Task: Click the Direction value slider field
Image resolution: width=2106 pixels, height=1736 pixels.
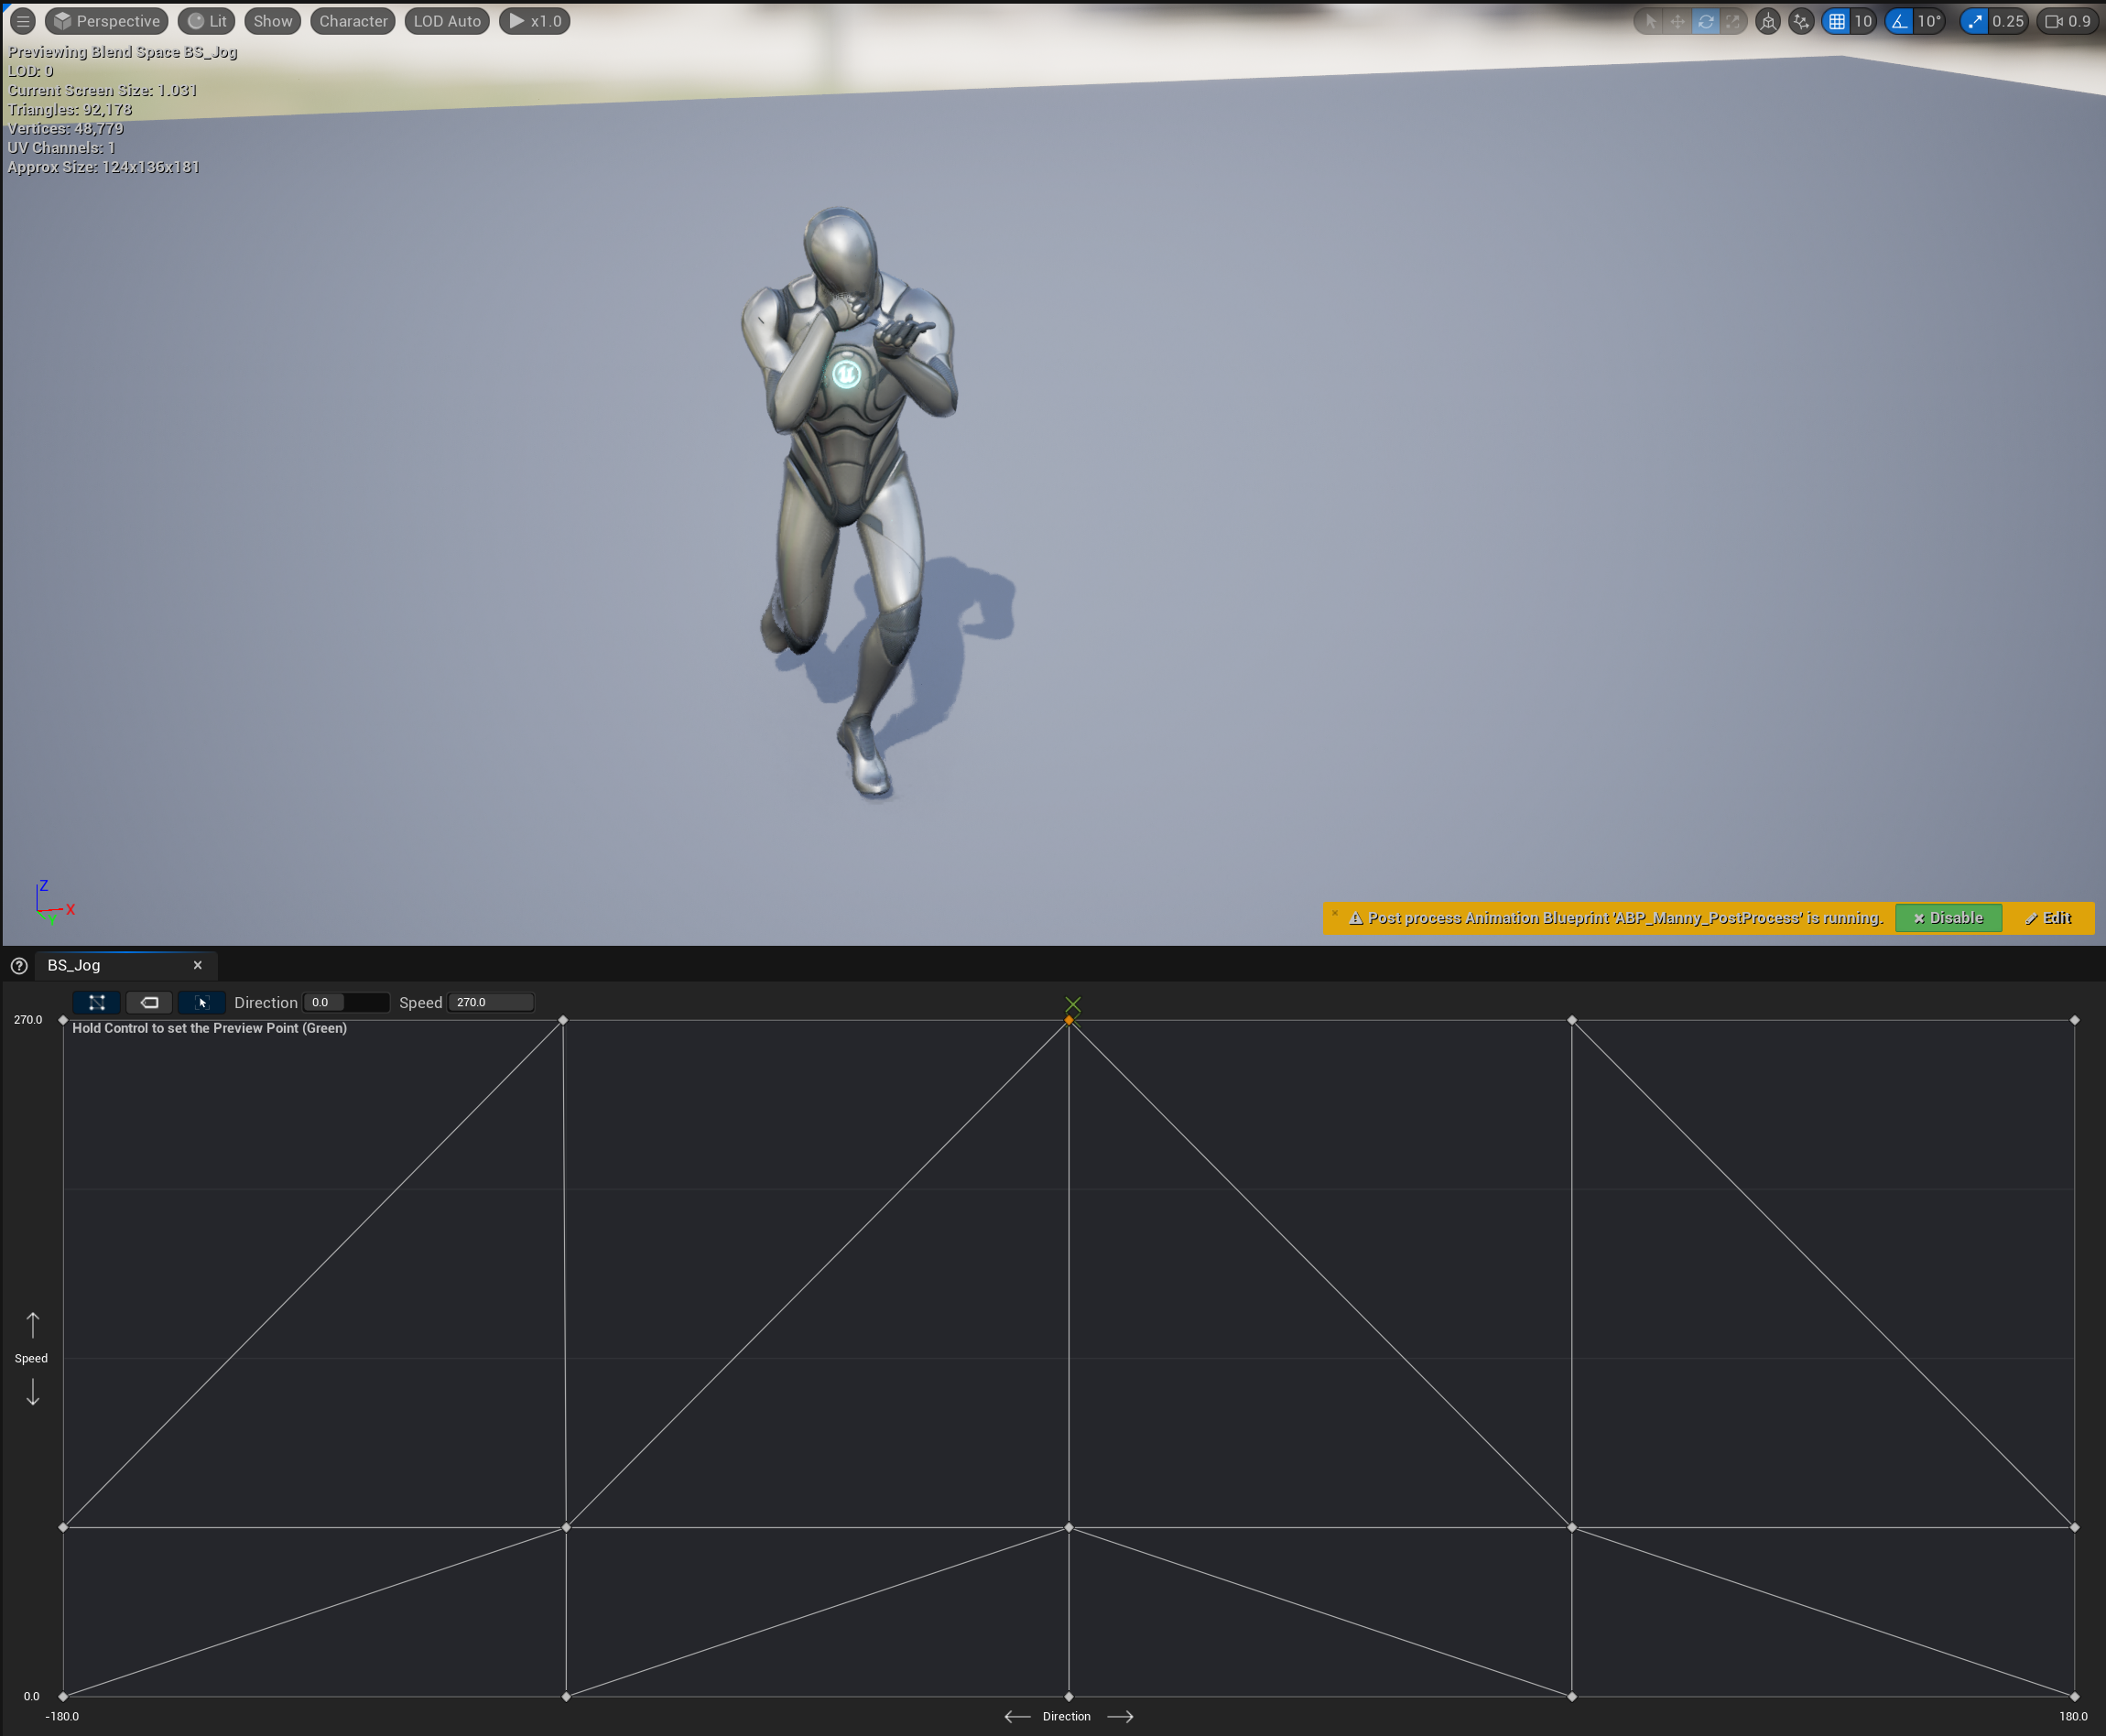Action: (x=346, y=1002)
